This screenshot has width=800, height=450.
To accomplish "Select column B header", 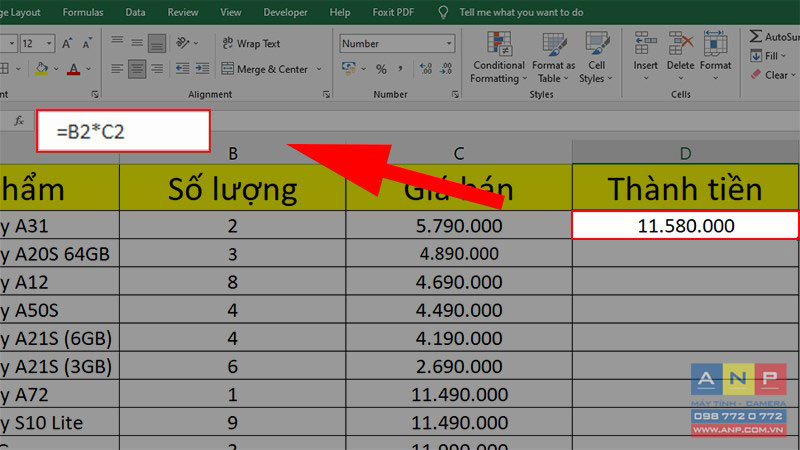I will 233,153.
